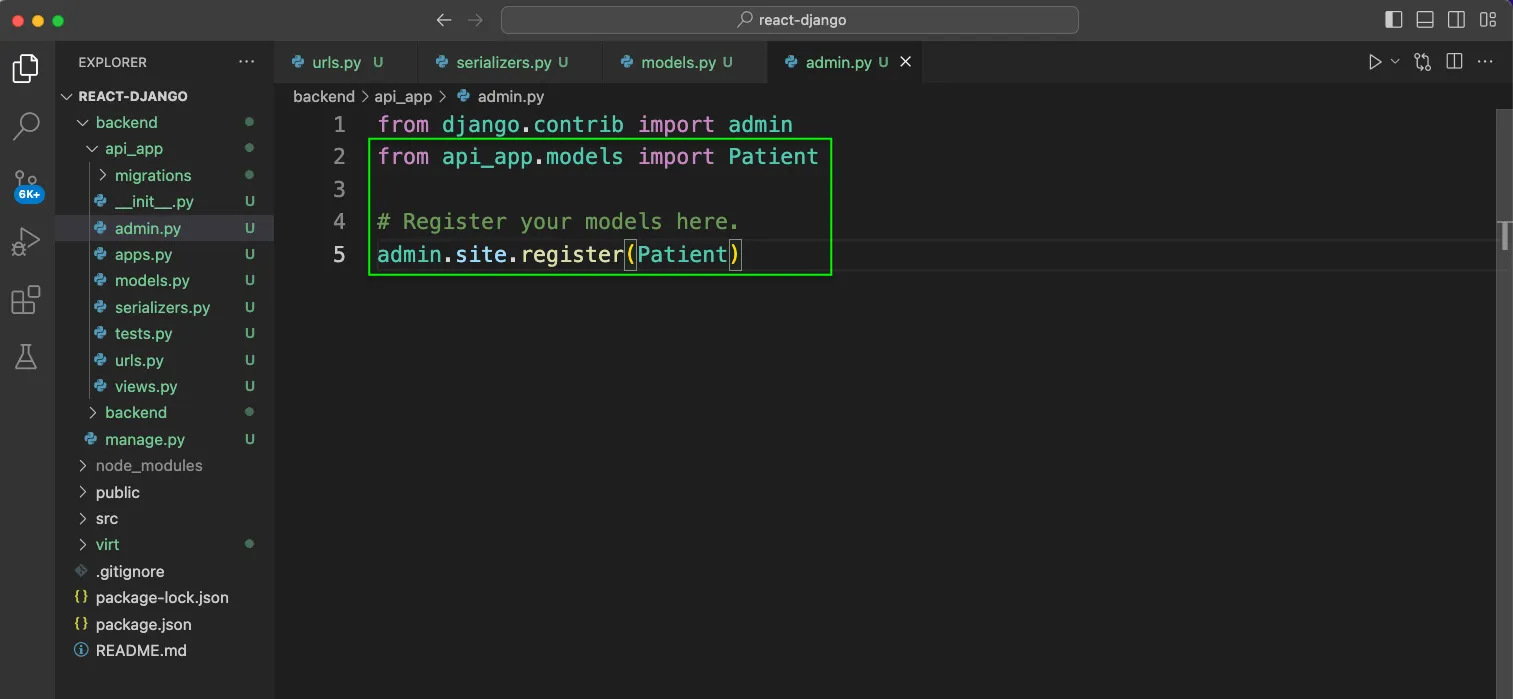This screenshot has width=1513, height=699.
Task: Close the admin.py editor tab
Action: pos(905,62)
